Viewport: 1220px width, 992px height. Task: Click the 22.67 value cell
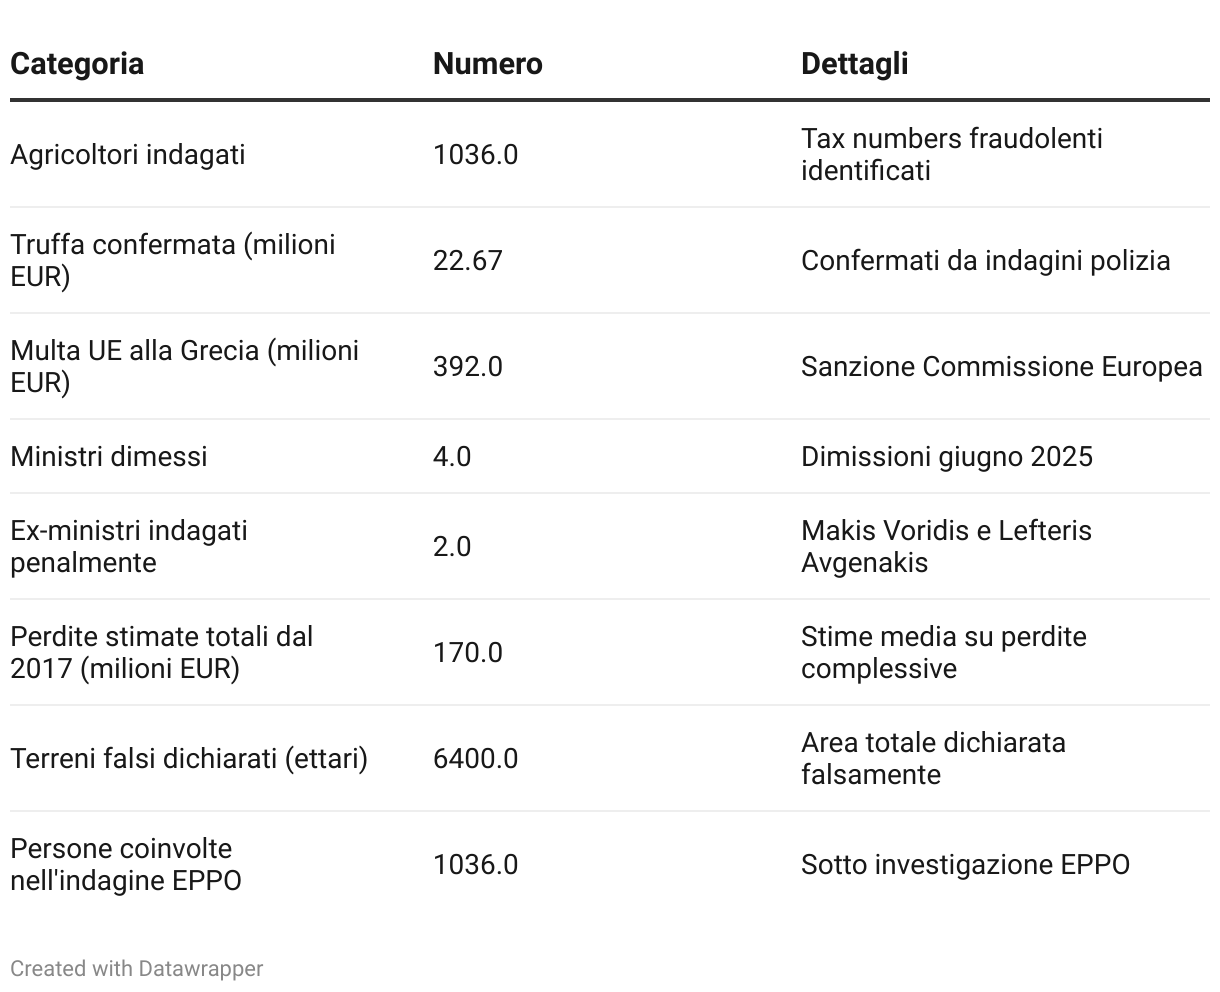pyautogui.click(x=468, y=261)
